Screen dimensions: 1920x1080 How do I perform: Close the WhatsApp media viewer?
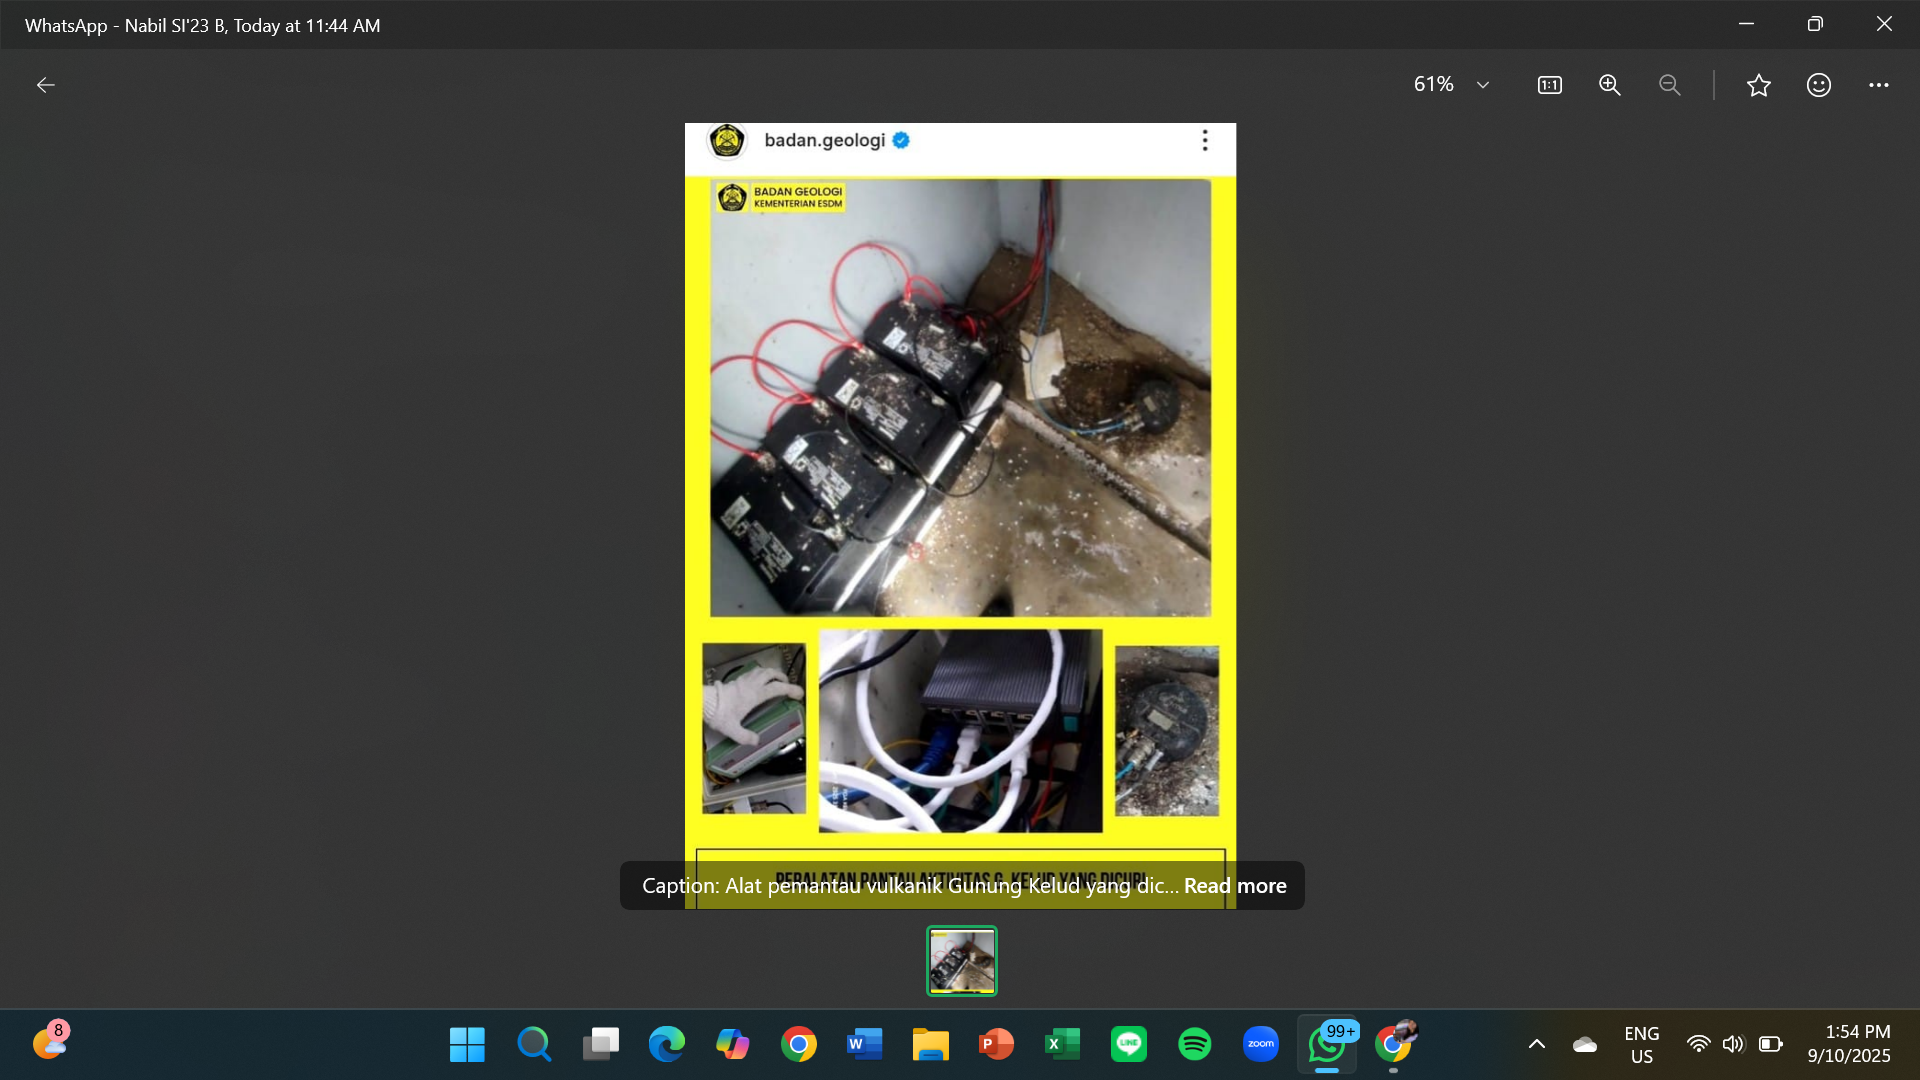click(x=1884, y=24)
